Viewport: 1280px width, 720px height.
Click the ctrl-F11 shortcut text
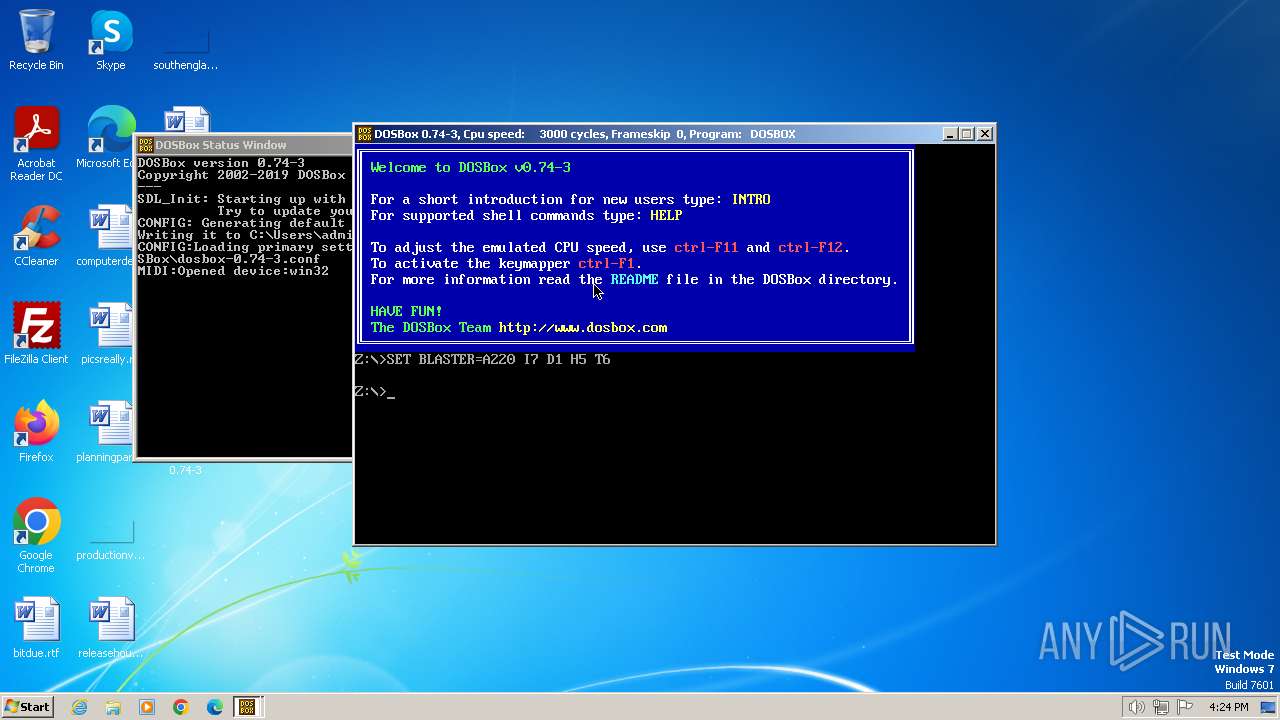pos(706,247)
